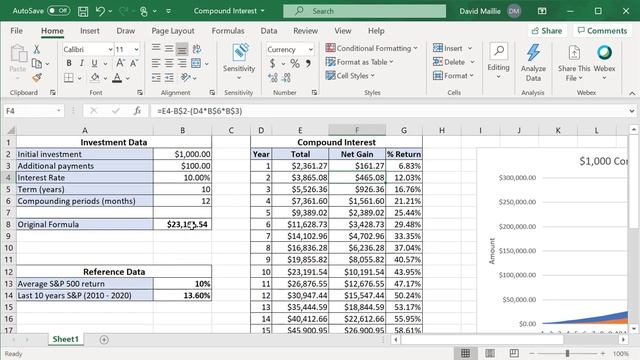Expand the formula bar chevron
Screen dimensions: 640x360
coord(631,111)
